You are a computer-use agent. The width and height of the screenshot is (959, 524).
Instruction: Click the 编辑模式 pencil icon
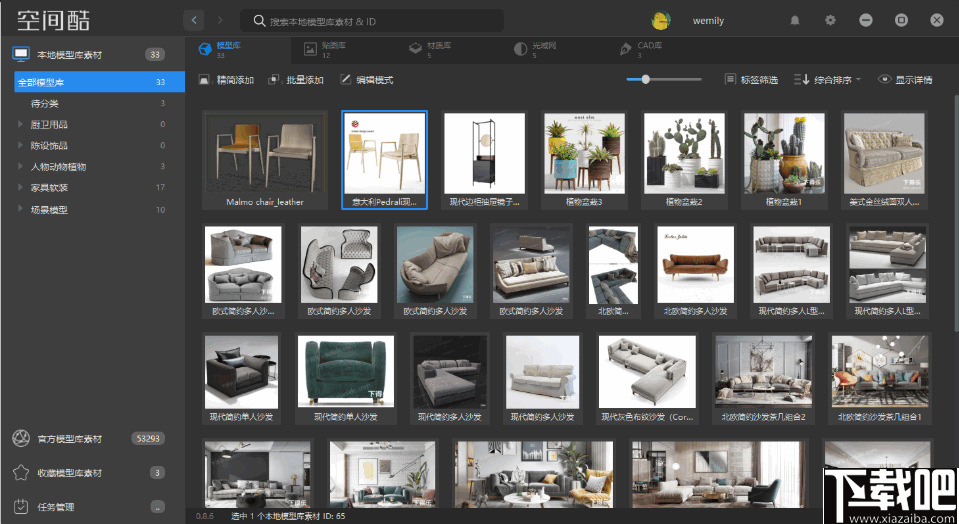[346, 79]
